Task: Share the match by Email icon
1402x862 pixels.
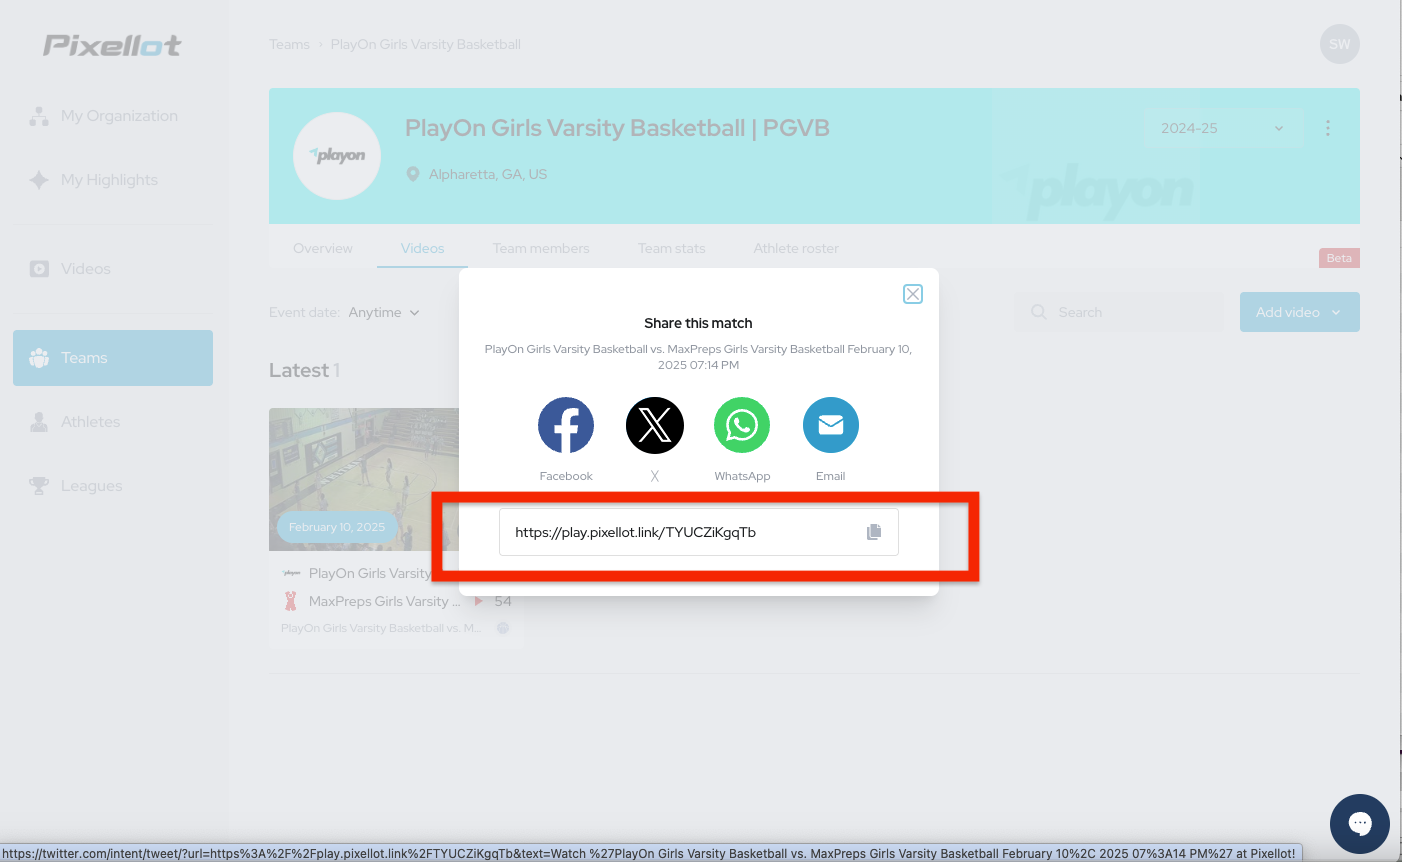Action: click(x=831, y=425)
